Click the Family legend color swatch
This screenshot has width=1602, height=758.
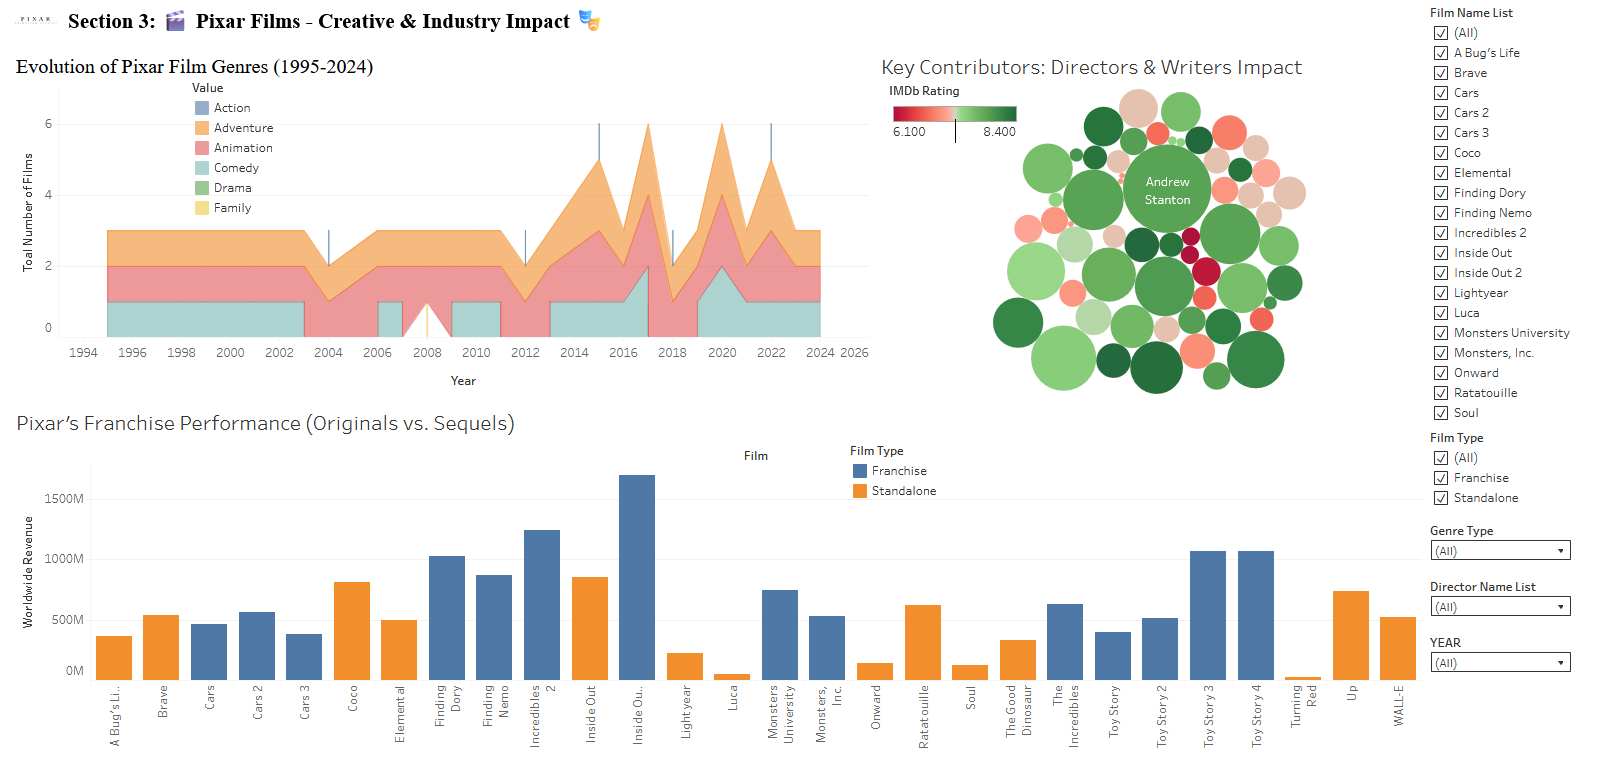[x=202, y=208]
